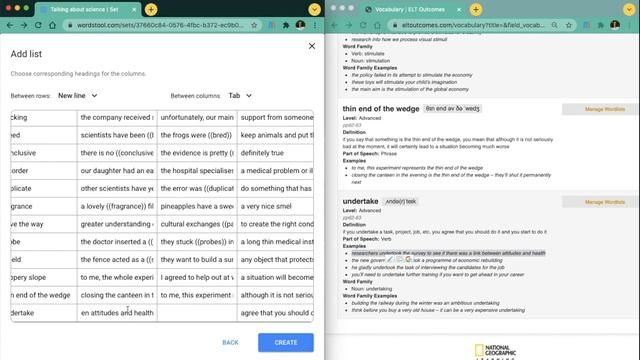Viewport: 640px width, 360px height.
Task: Select cell 'keep animals and put'
Action: 276,135
